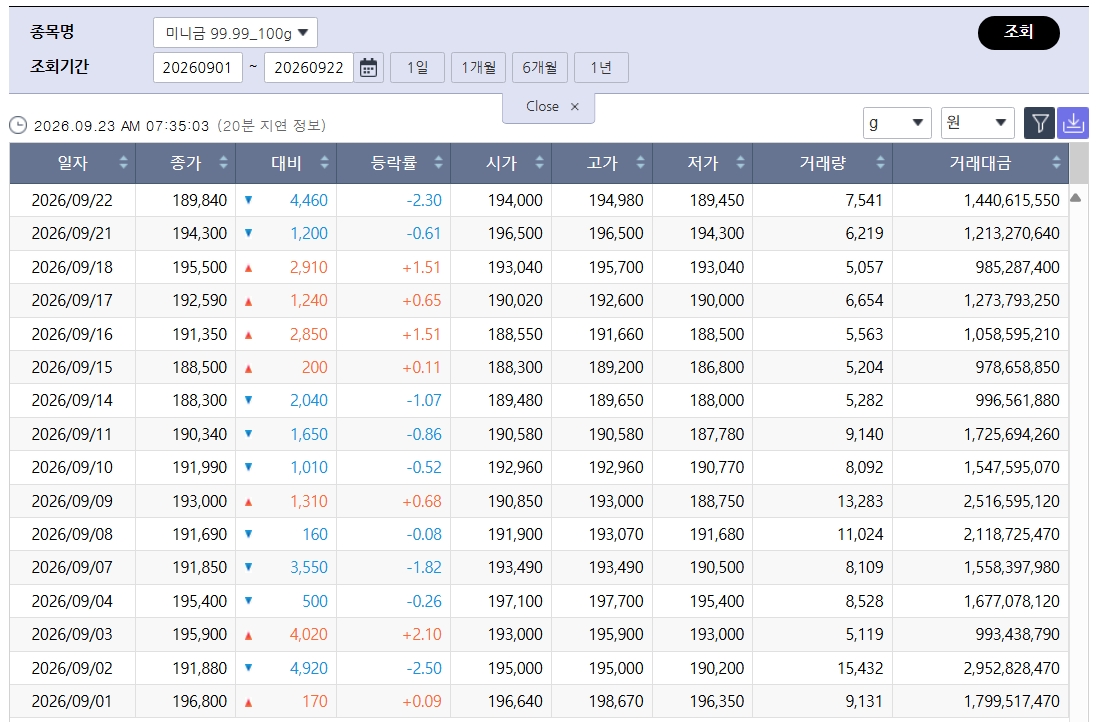
Task: Sort table by 저가 column arrows
Action: point(740,163)
